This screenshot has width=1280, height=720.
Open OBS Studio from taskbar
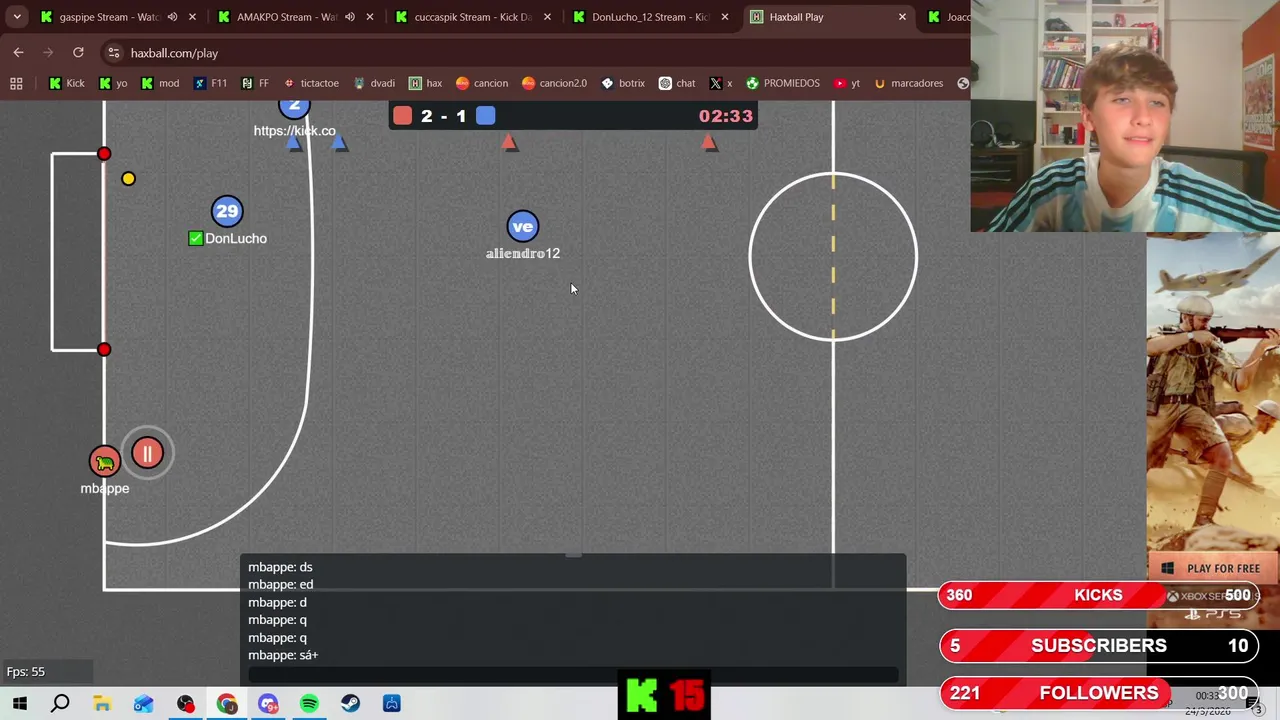(x=185, y=703)
